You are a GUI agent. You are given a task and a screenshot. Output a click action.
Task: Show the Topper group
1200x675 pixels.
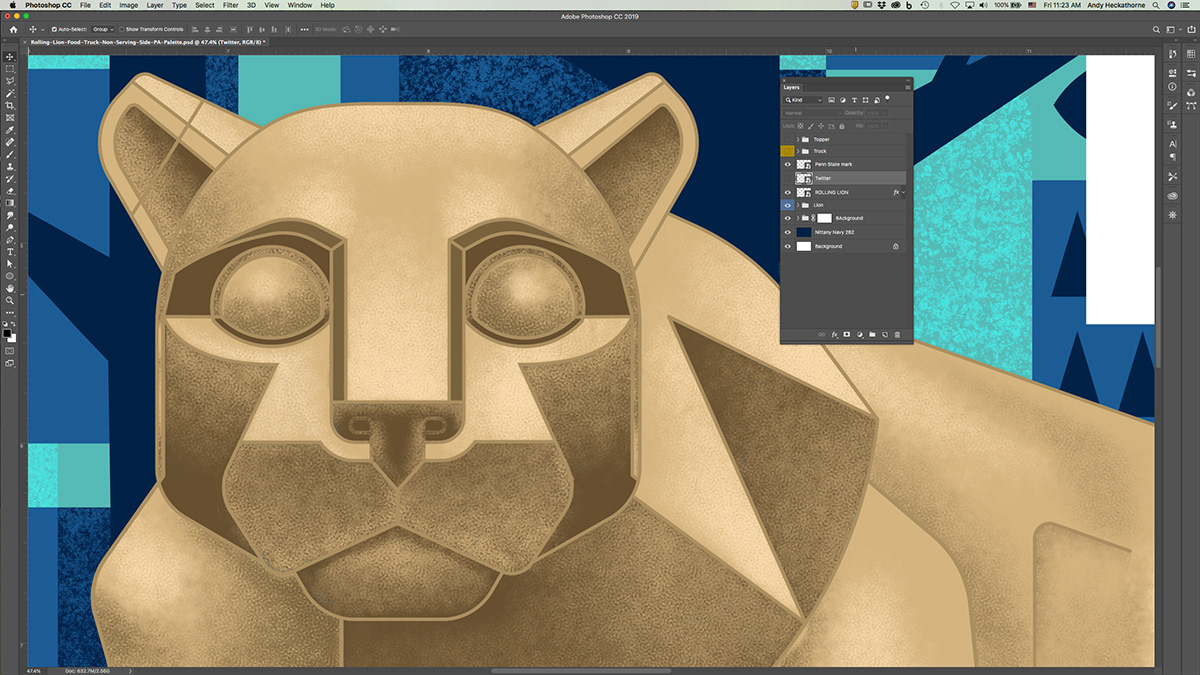(787, 139)
